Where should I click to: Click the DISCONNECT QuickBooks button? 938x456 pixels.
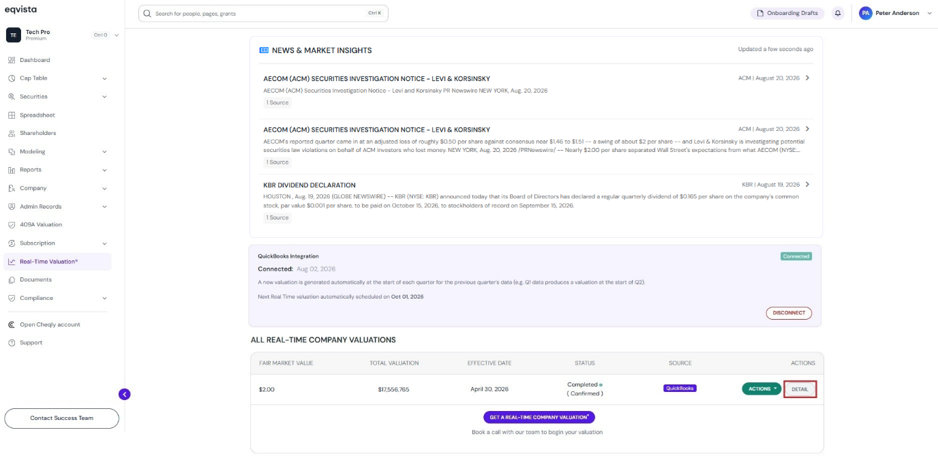click(x=788, y=313)
